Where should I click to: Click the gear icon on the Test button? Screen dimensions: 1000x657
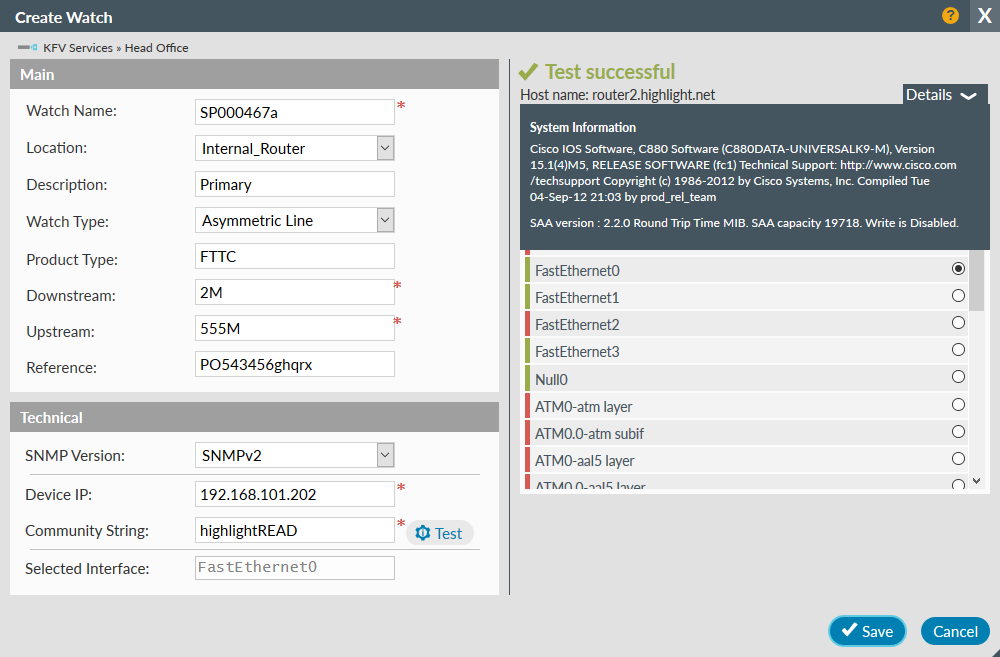[x=423, y=532]
